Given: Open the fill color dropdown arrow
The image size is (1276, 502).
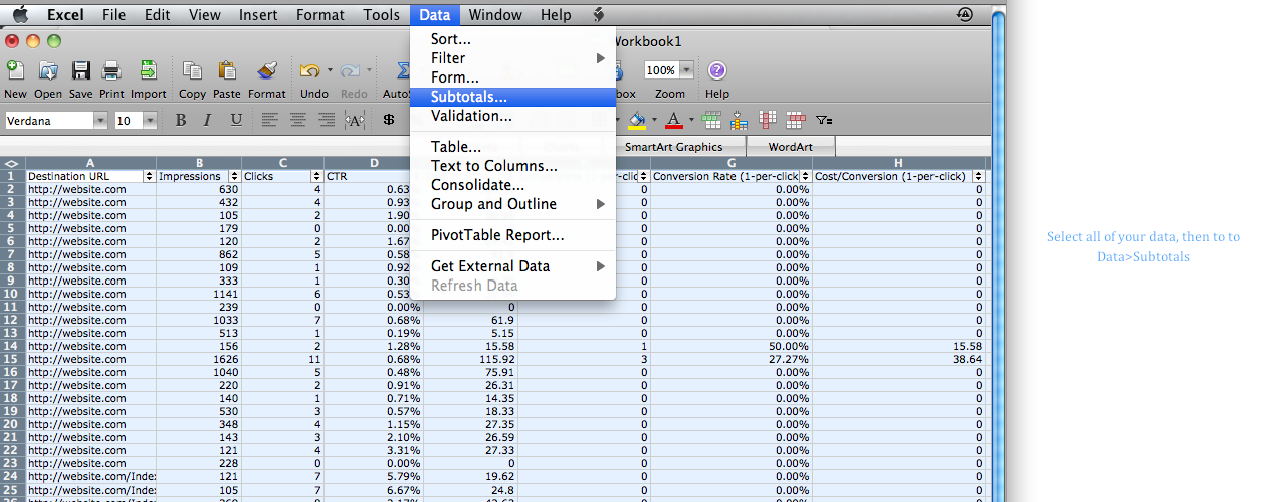Looking at the screenshot, I should [654, 120].
